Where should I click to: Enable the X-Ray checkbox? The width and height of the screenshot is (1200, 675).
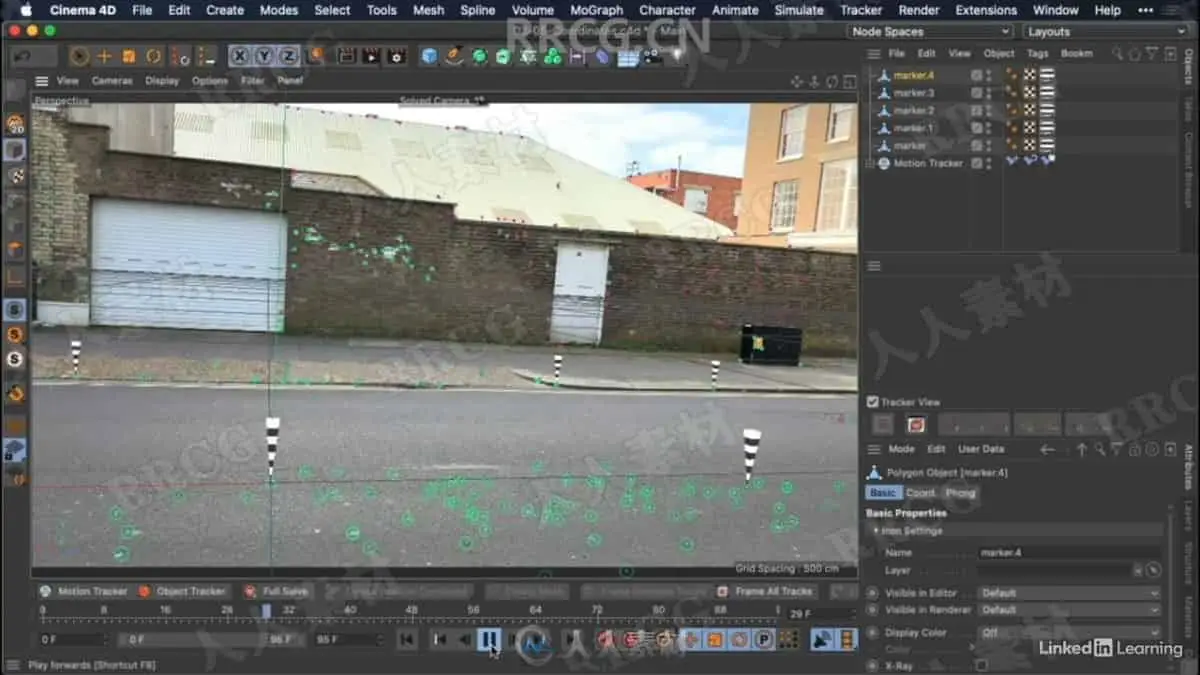[x=982, y=665]
